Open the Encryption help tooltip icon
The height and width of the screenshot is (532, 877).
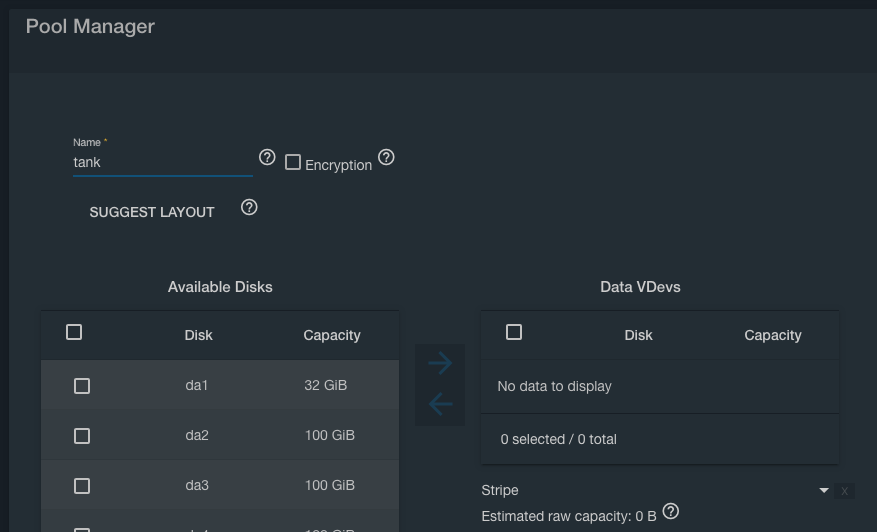[386, 157]
